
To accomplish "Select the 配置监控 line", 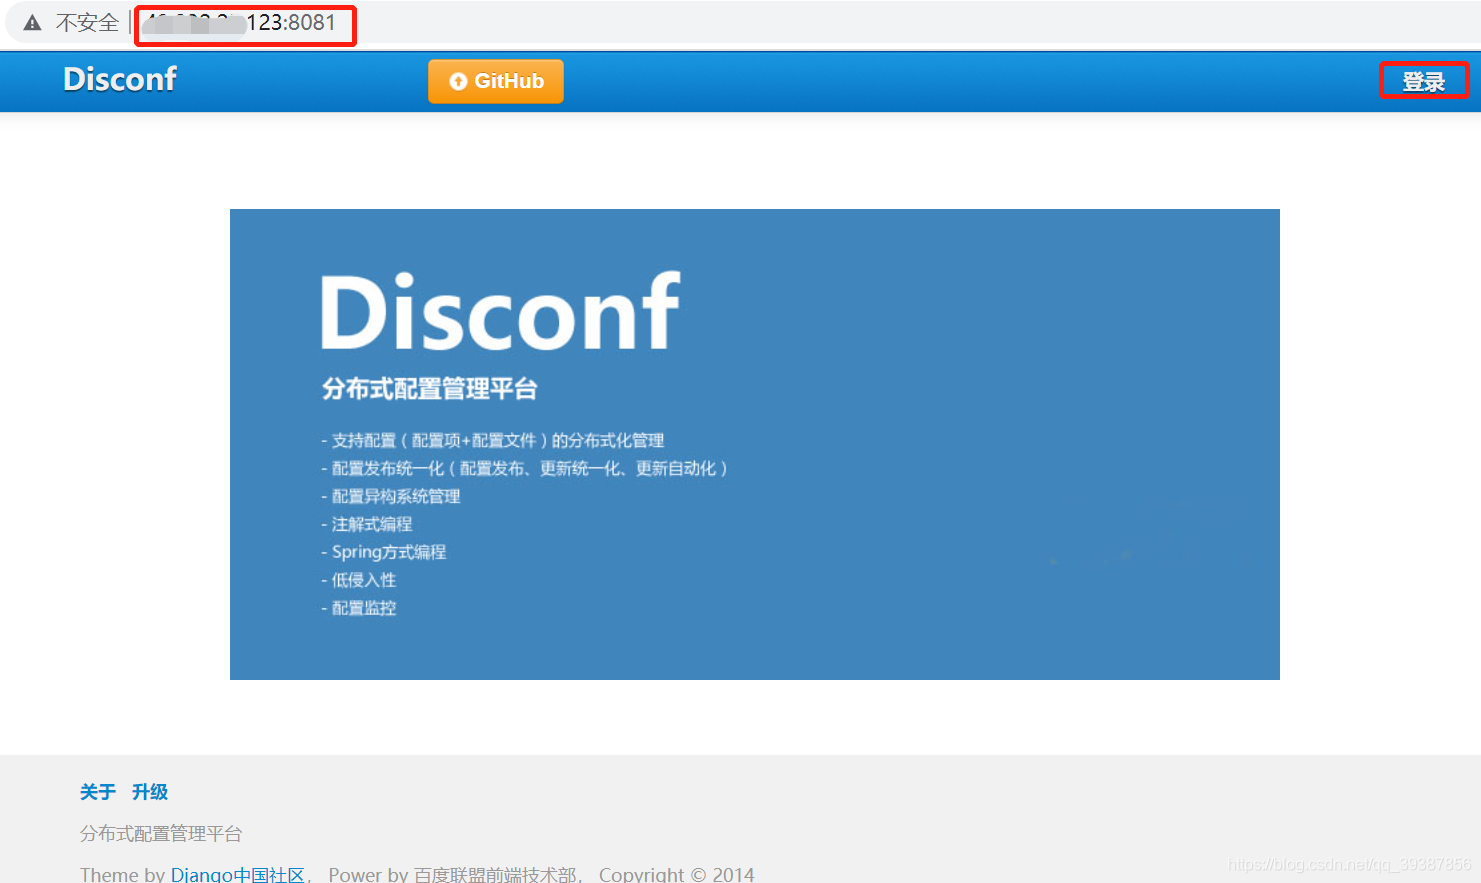I will tap(358, 608).
